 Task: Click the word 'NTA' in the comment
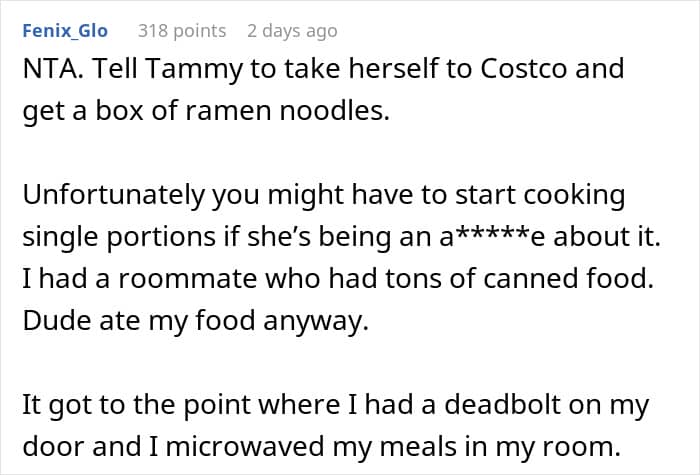[x=47, y=70]
